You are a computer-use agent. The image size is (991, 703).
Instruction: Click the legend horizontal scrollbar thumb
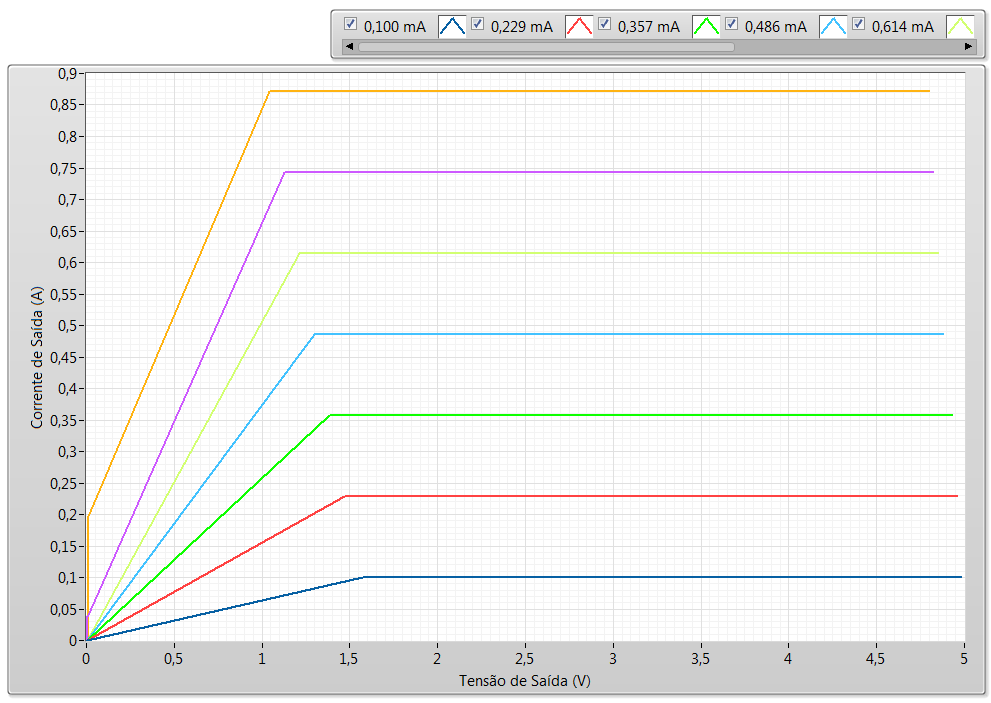coord(545,46)
